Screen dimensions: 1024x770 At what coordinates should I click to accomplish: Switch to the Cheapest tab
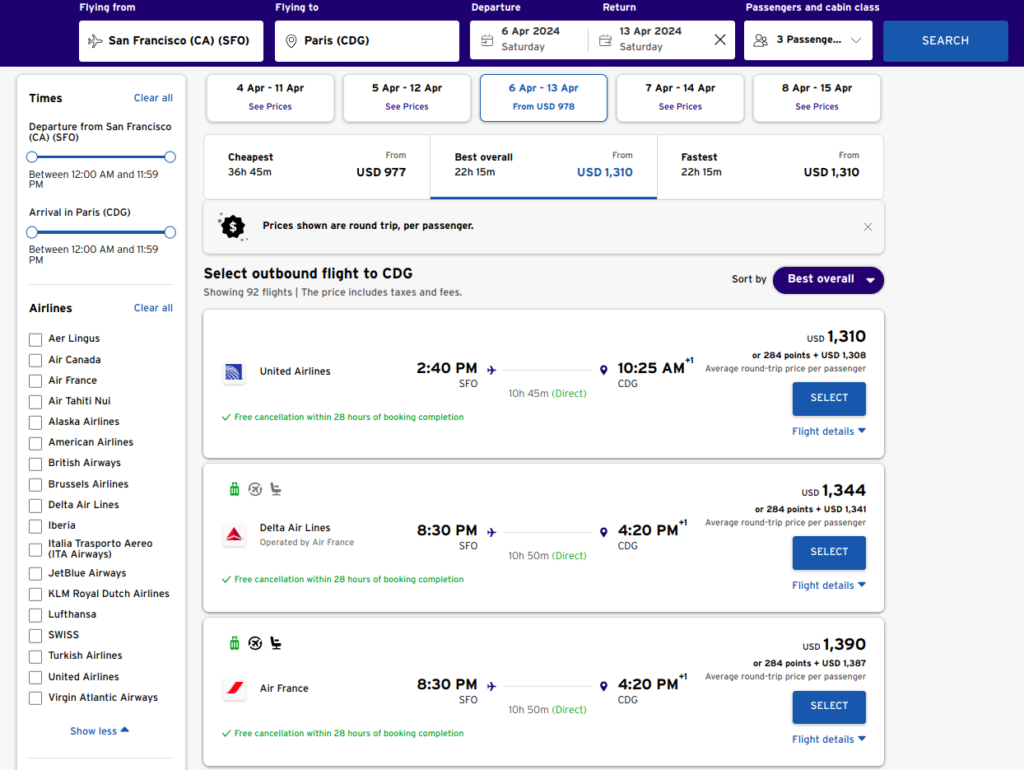[316, 166]
